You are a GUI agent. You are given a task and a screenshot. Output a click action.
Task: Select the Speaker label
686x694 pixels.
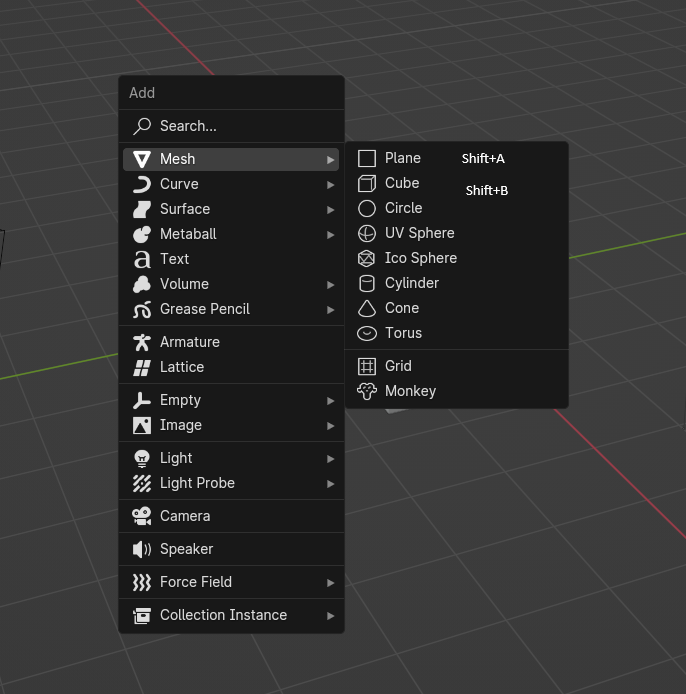pyautogui.click(x=187, y=549)
